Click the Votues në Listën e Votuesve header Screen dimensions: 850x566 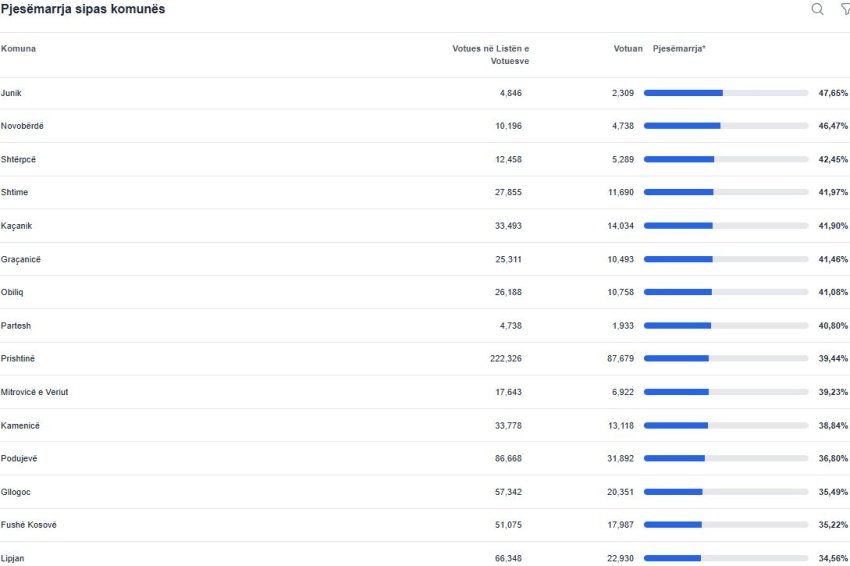[490, 55]
